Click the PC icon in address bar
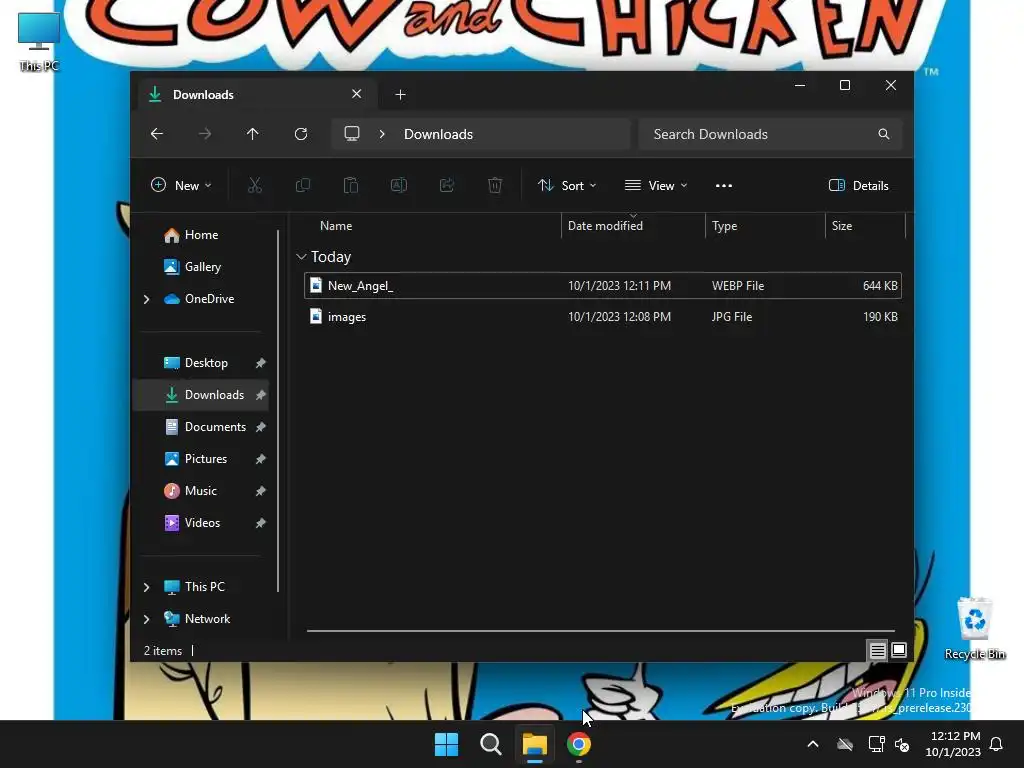This screenshot has height=768, width=1024. click(352, 134)
